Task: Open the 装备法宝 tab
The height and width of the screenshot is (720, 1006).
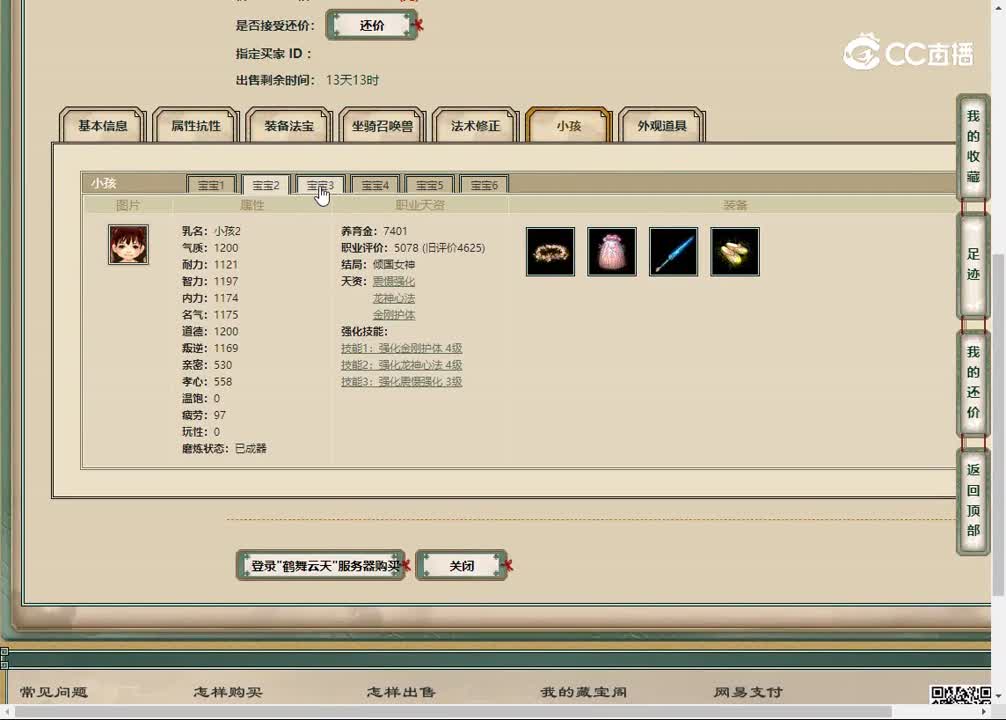Action: pos(289,126)
